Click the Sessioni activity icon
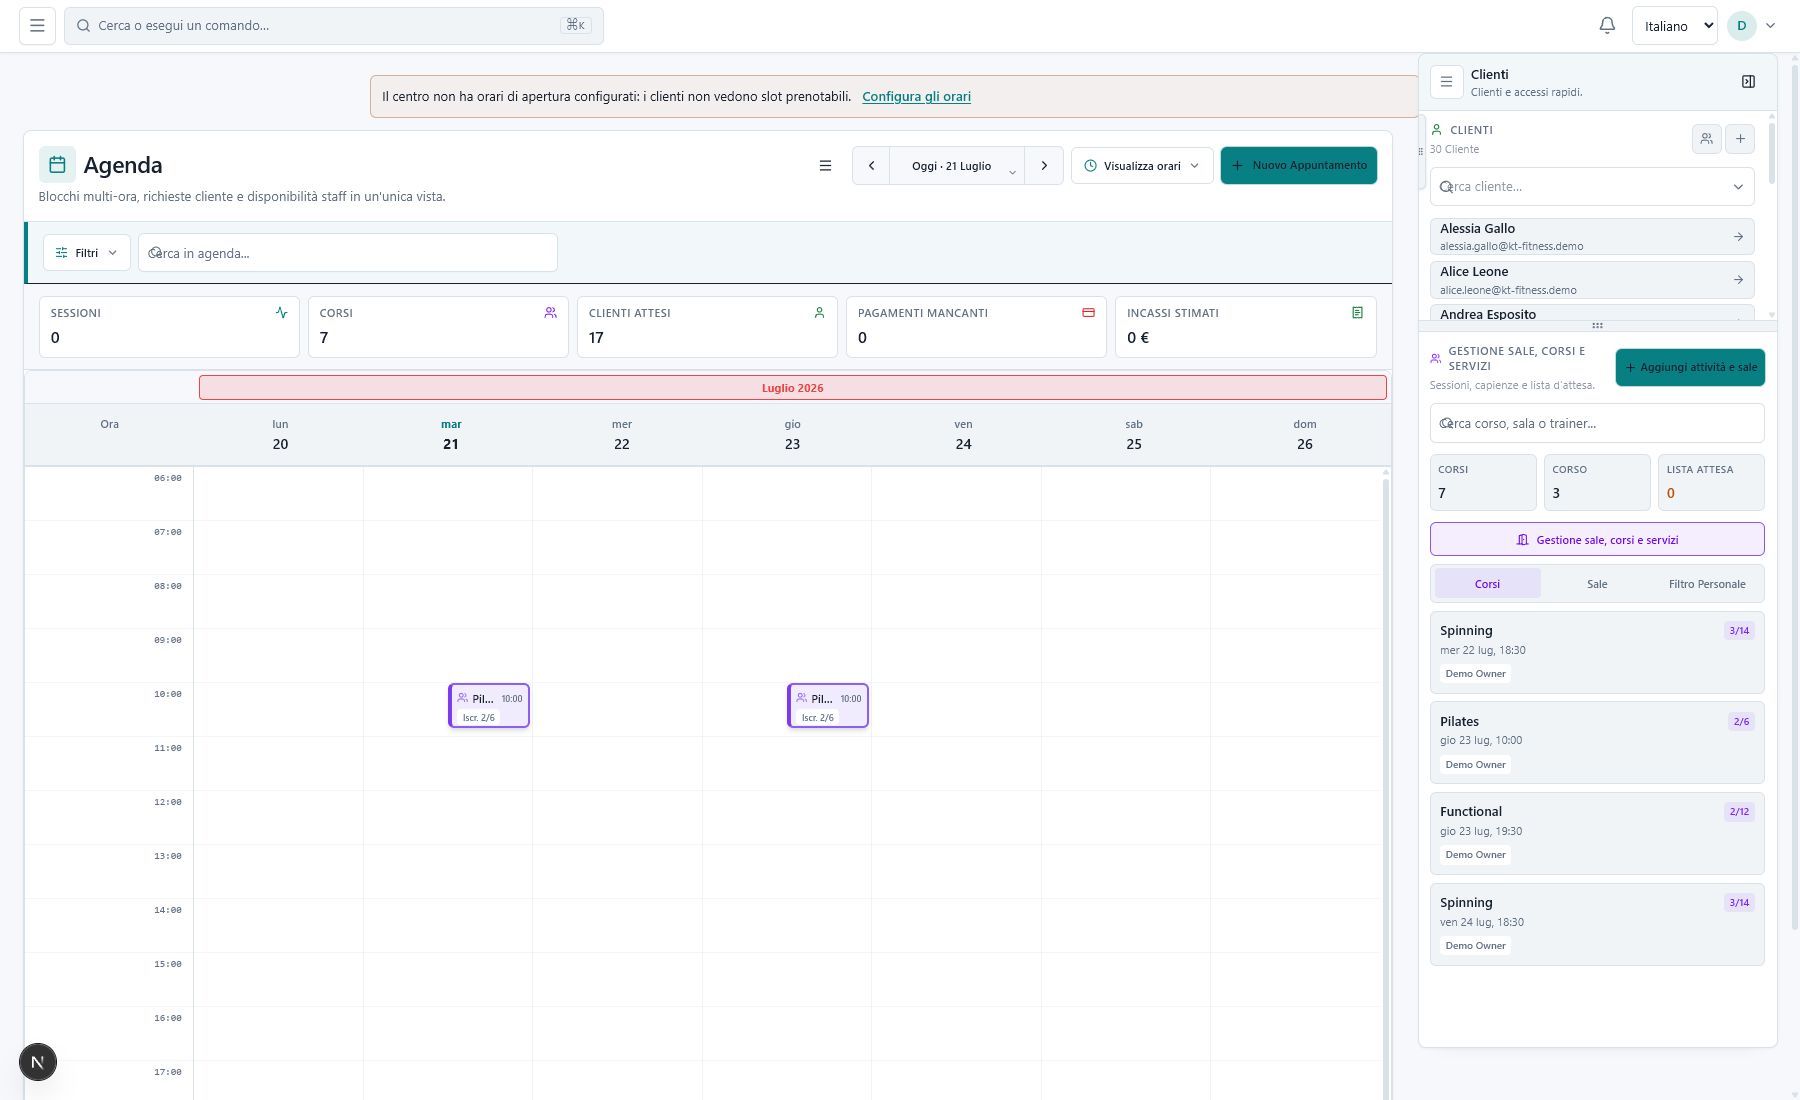1800x1100 pixels. pos(281,313)
